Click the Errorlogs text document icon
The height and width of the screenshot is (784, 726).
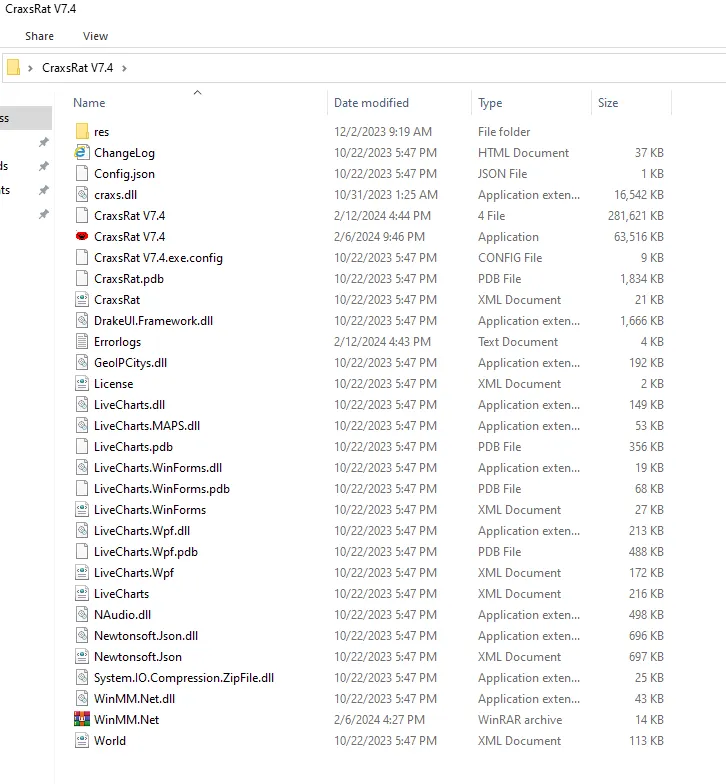[82, 342]
